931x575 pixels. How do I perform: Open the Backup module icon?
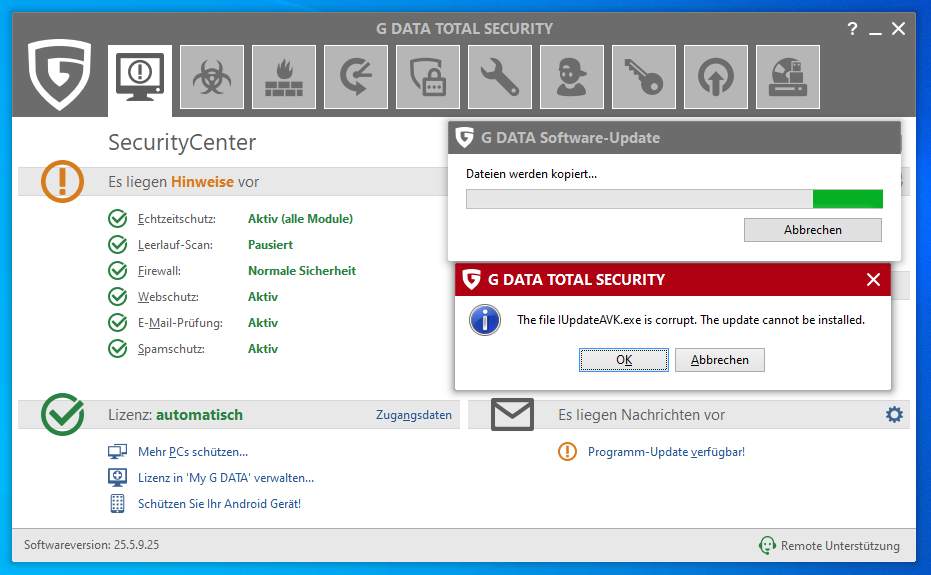(x=356, y=77)
